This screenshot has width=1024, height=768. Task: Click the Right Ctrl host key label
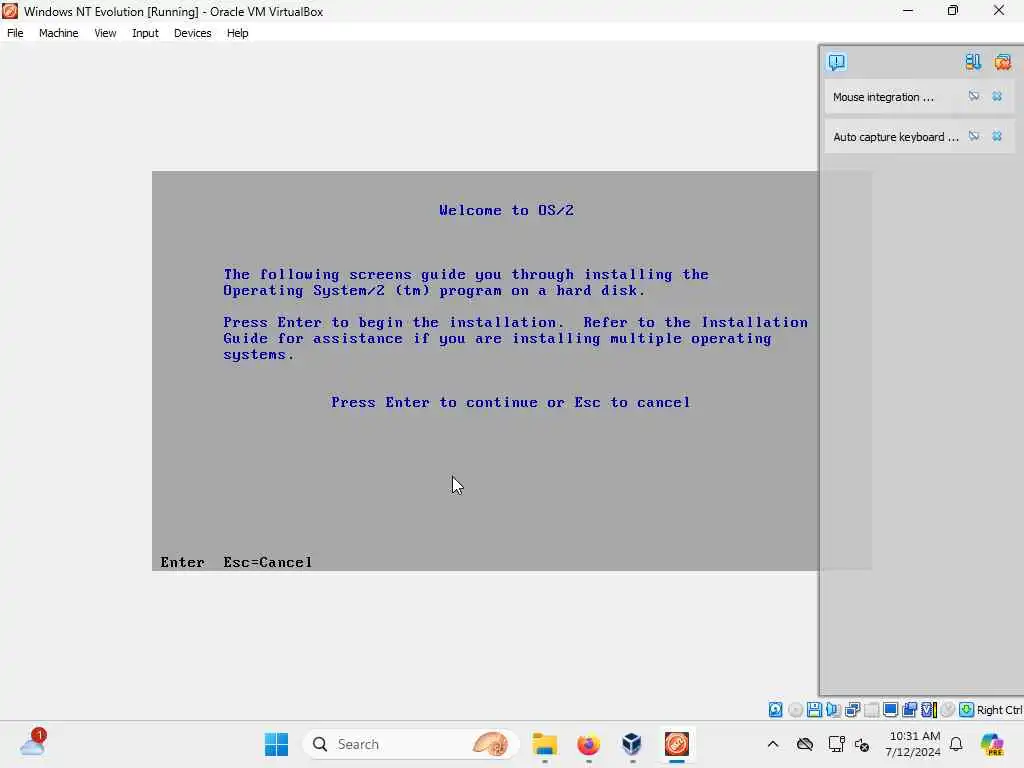click(x=1000, y=710)
